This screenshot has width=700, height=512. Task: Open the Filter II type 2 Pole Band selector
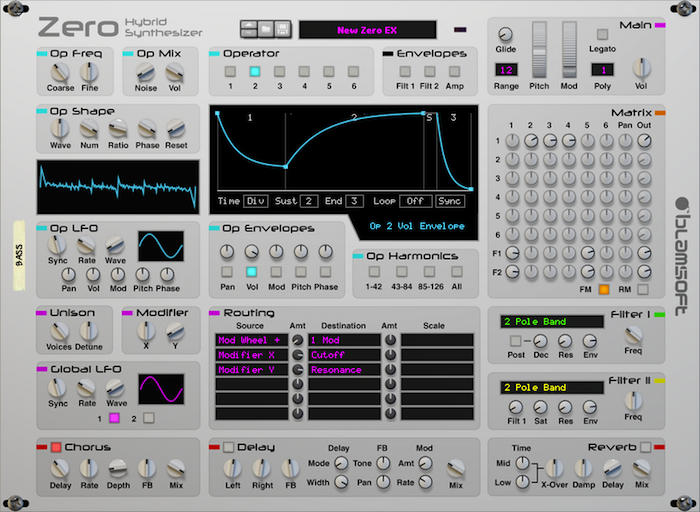pyautogui.click(x=552, y=387)
